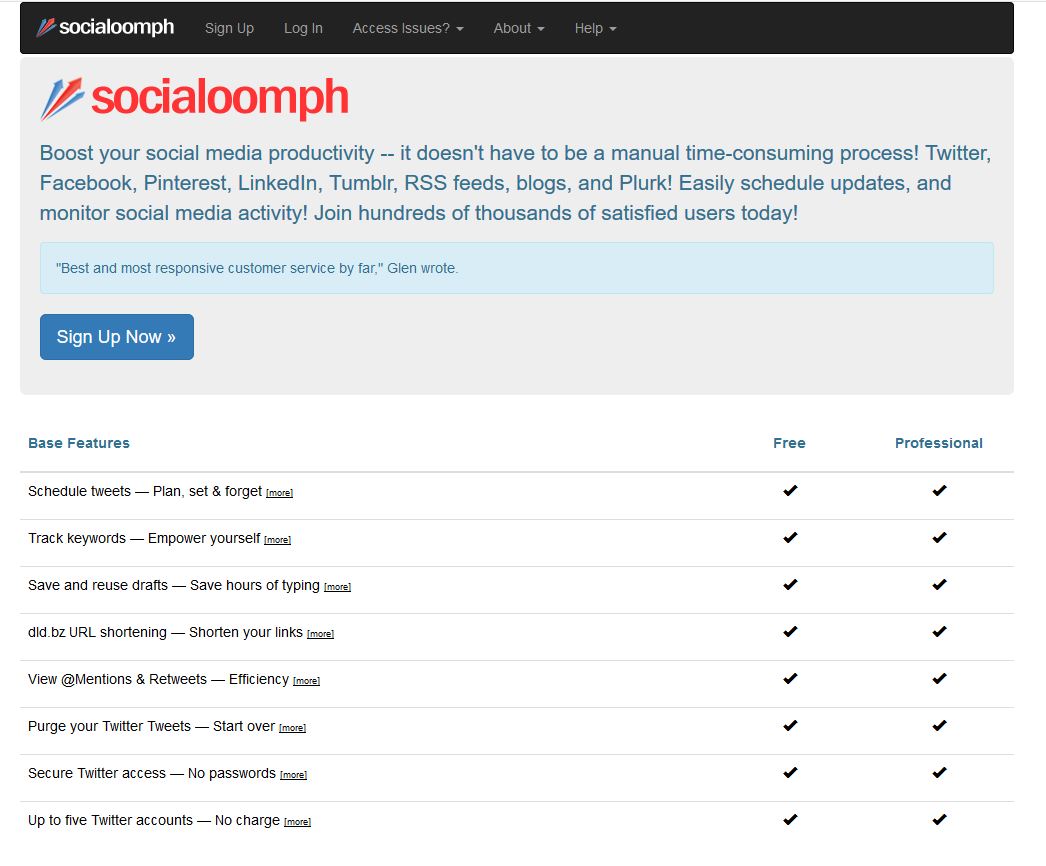Click Free checkmark for Purge your Twitter Tweets
1046x866 pixels.
point(790,725)
